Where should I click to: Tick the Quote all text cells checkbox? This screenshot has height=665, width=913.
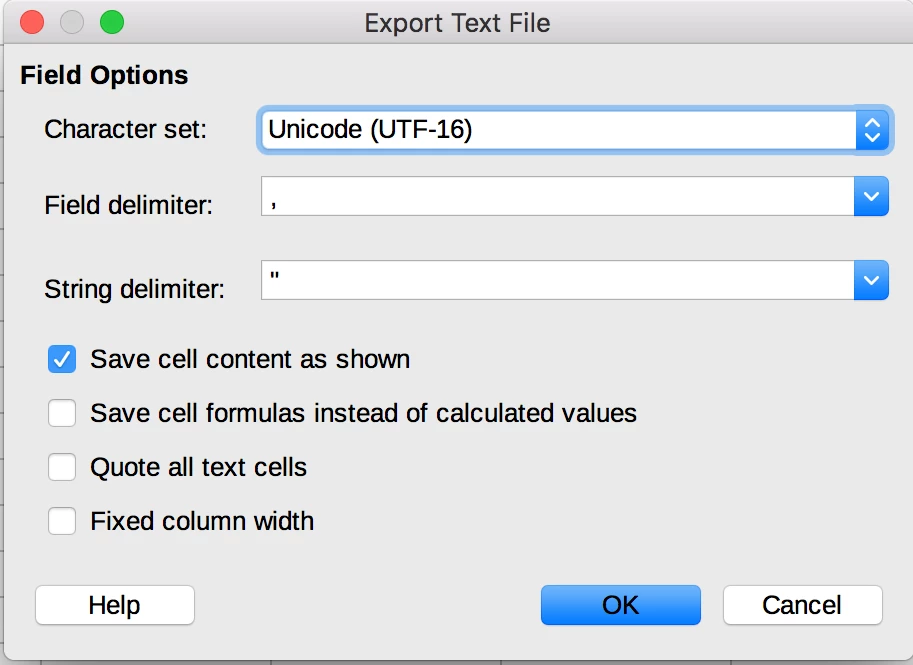(x=62, y=468)
